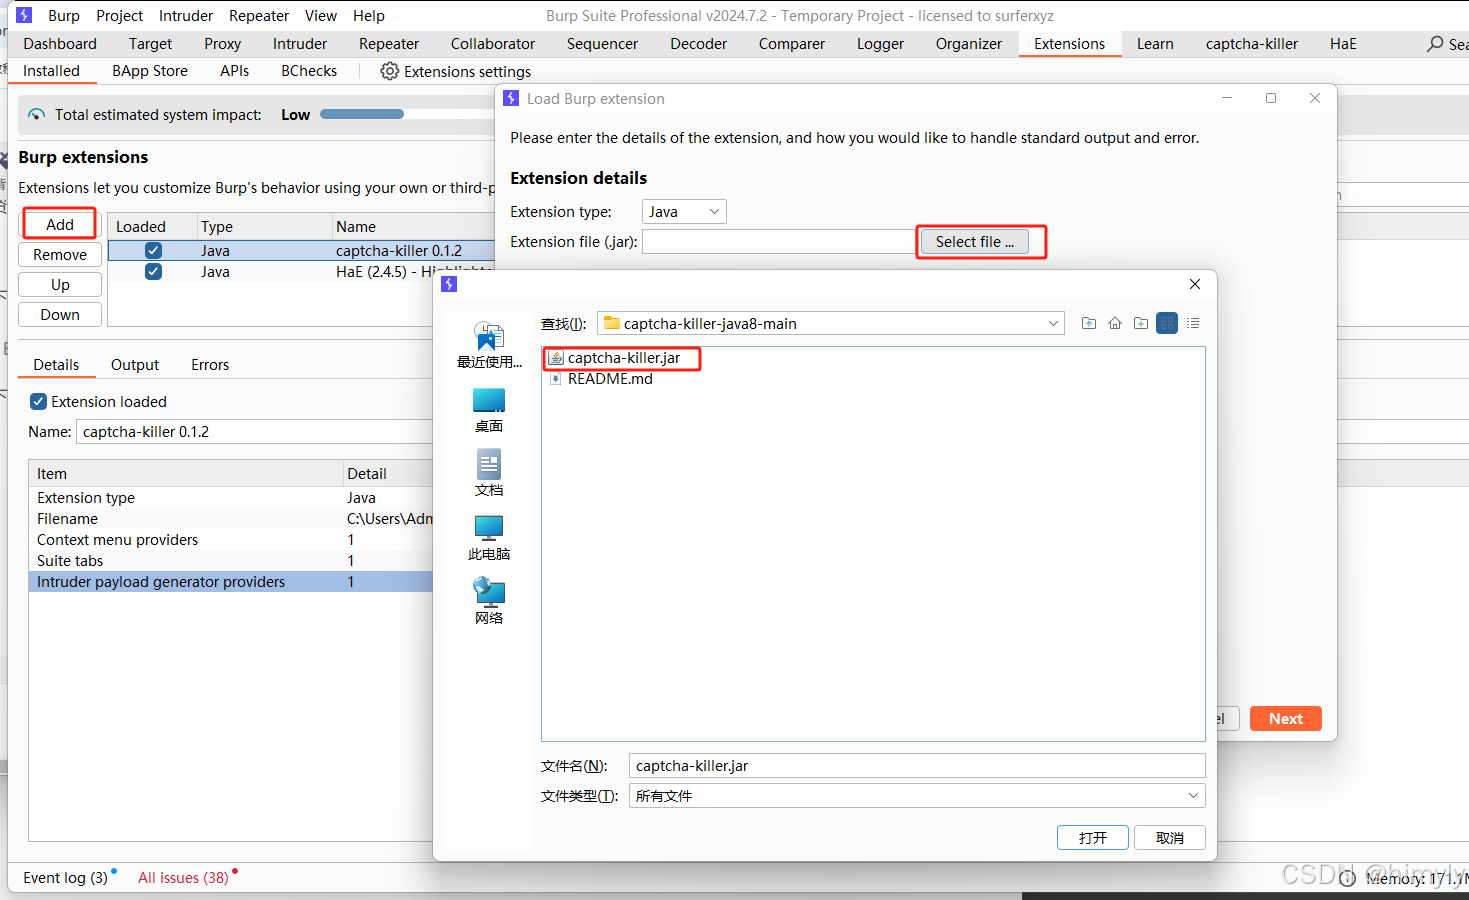The image size is (1469, 900).
Task: Click the README.md file icon
Action: [x=556, y=379]
